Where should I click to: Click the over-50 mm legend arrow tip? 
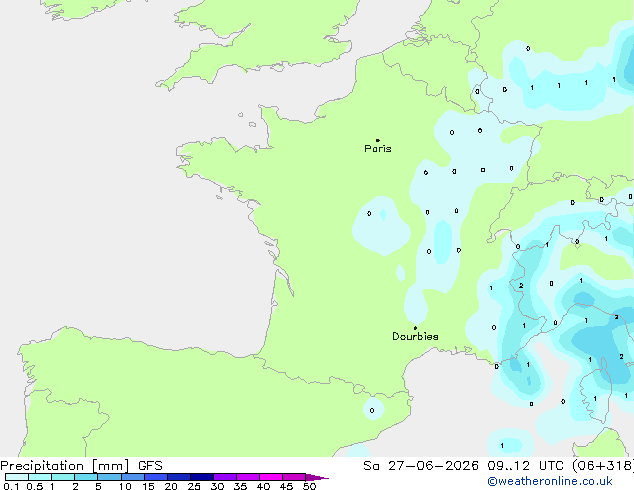tap(317, 477)
